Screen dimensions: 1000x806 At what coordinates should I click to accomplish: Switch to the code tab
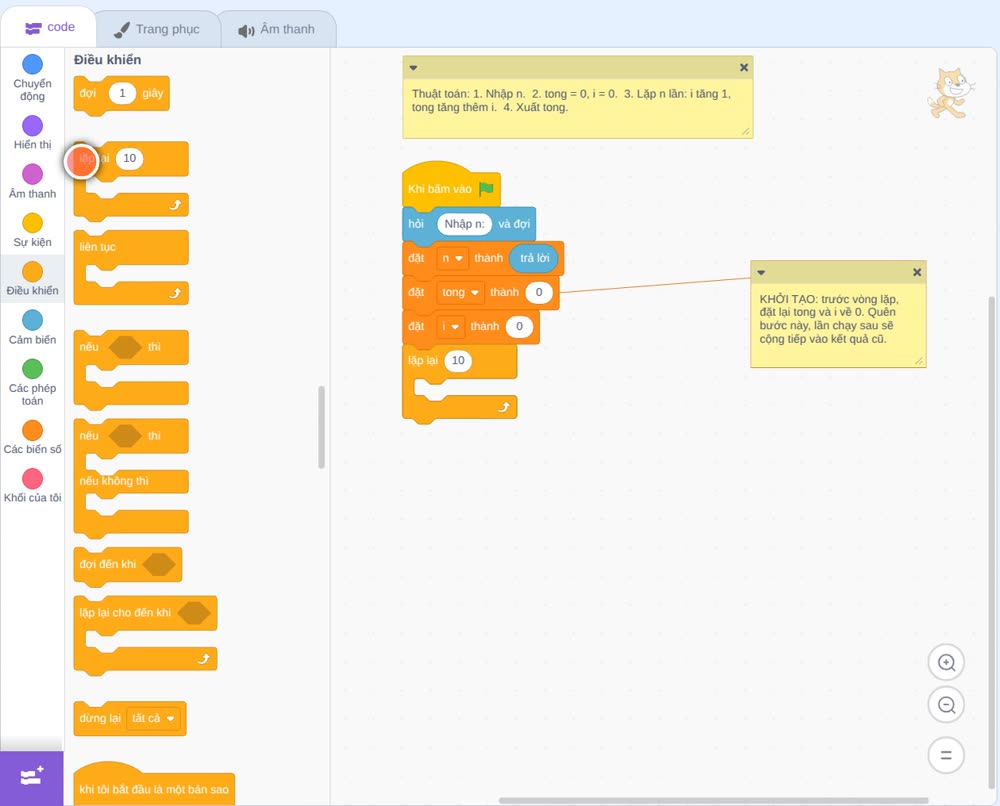pyautogui.click(x=50, y=27)
